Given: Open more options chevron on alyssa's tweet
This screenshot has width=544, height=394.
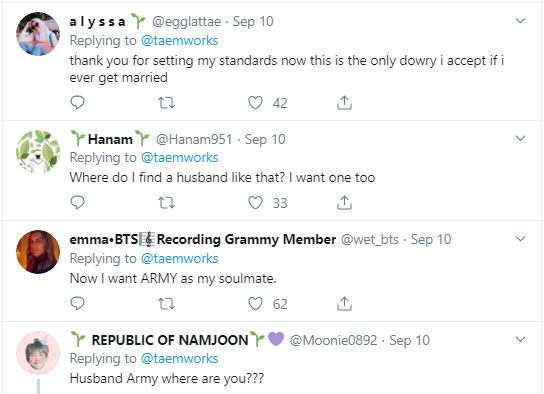Looking at the screenshot, I should coord(520,21).
